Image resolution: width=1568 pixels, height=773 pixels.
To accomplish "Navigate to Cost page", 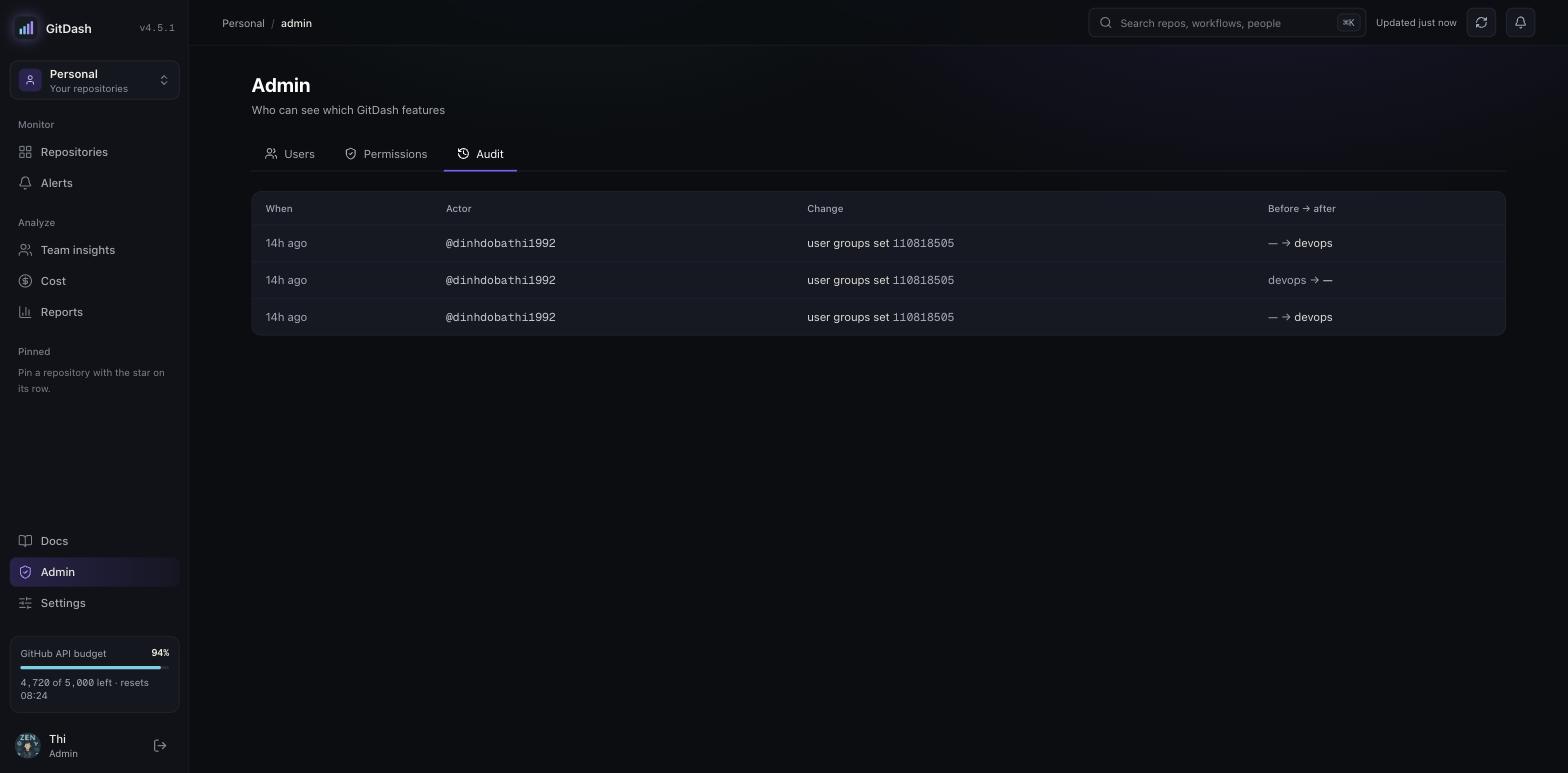I will tap(95, 281).
